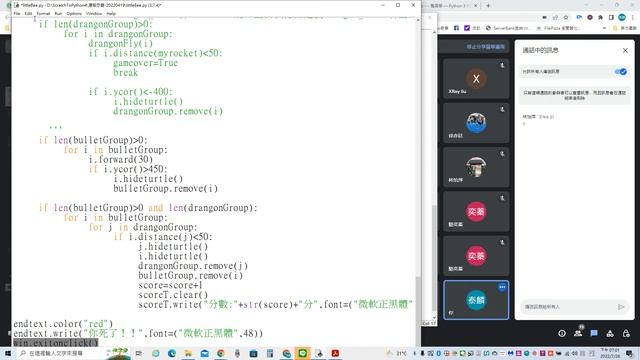Select the second participant tile with photo avatar
The width and height of the screenshot is (640, 360).
tap(476, 123)
